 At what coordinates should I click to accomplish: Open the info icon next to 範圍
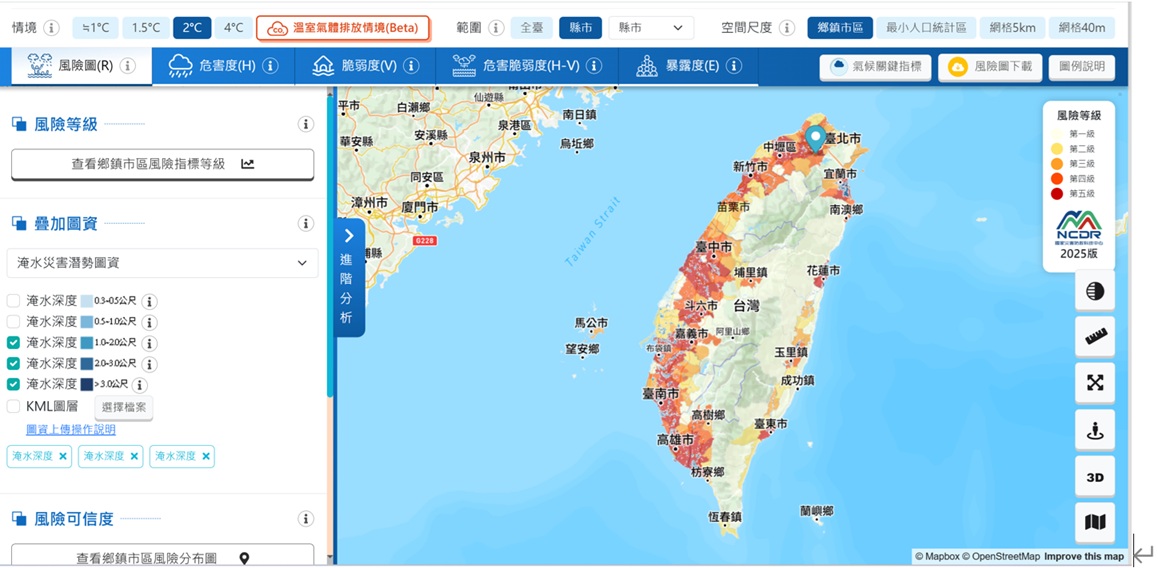[496, 28]
